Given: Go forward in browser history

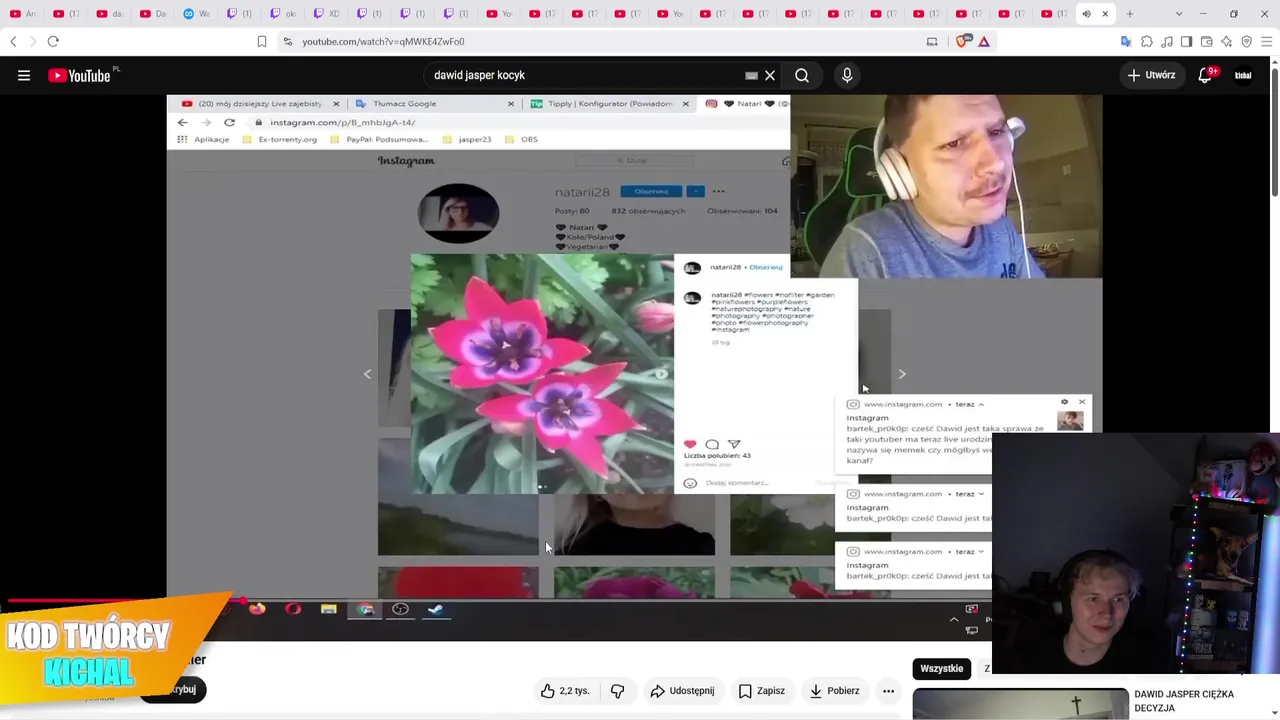Looking at the screenshot, I should [32, 41].
